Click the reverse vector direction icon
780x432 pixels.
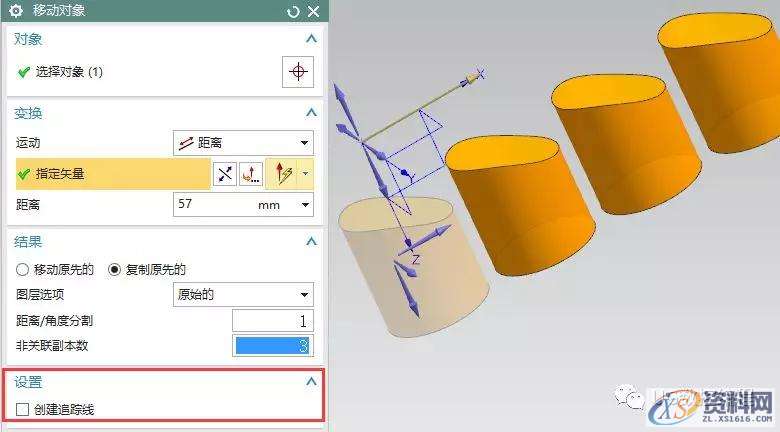pyautogui.click(x=225, y=174)
